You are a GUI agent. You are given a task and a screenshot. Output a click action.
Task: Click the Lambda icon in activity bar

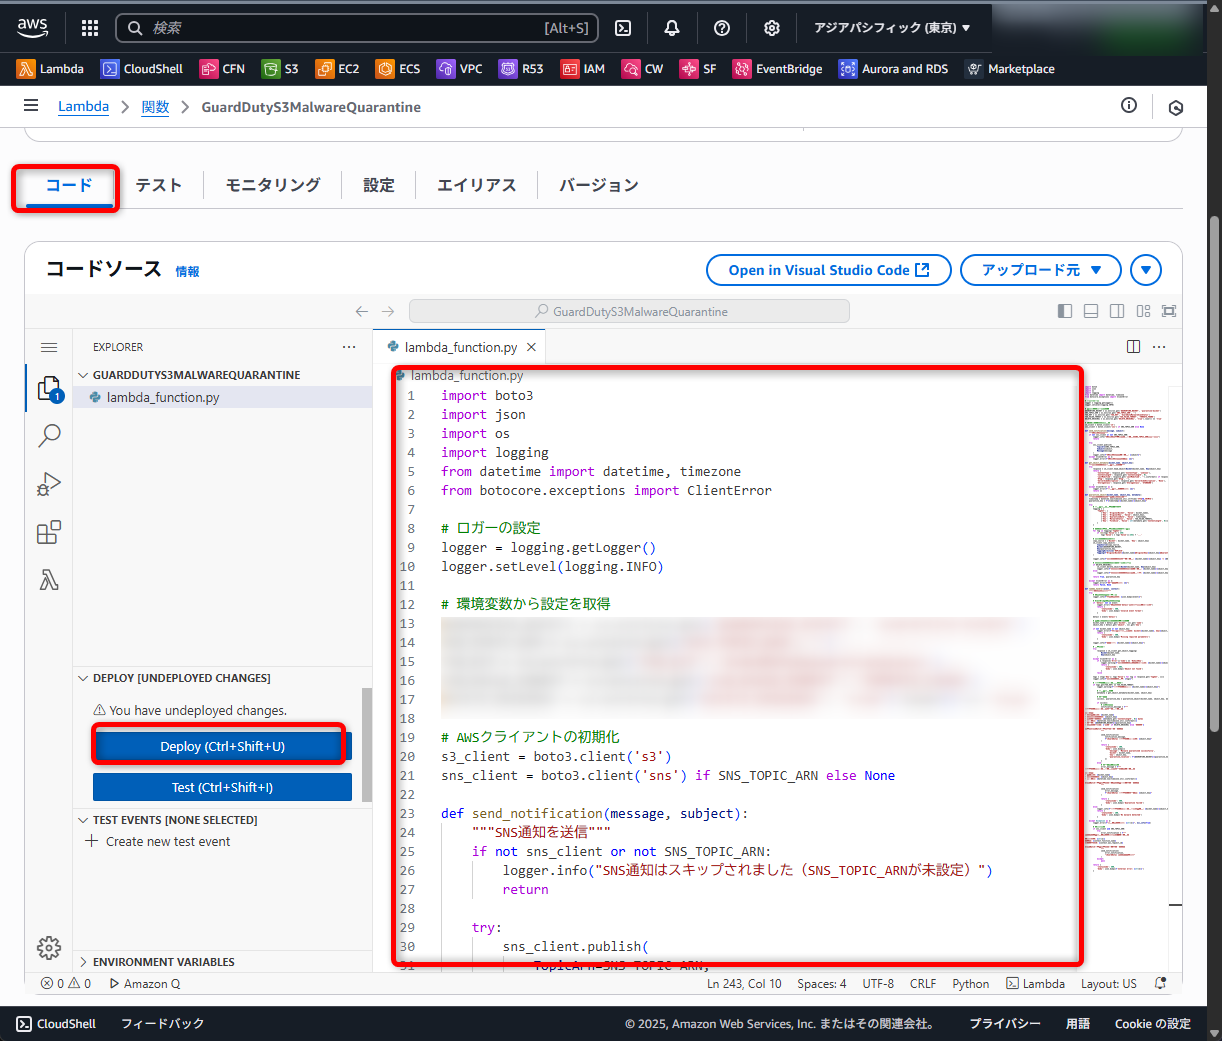point(49,580)
